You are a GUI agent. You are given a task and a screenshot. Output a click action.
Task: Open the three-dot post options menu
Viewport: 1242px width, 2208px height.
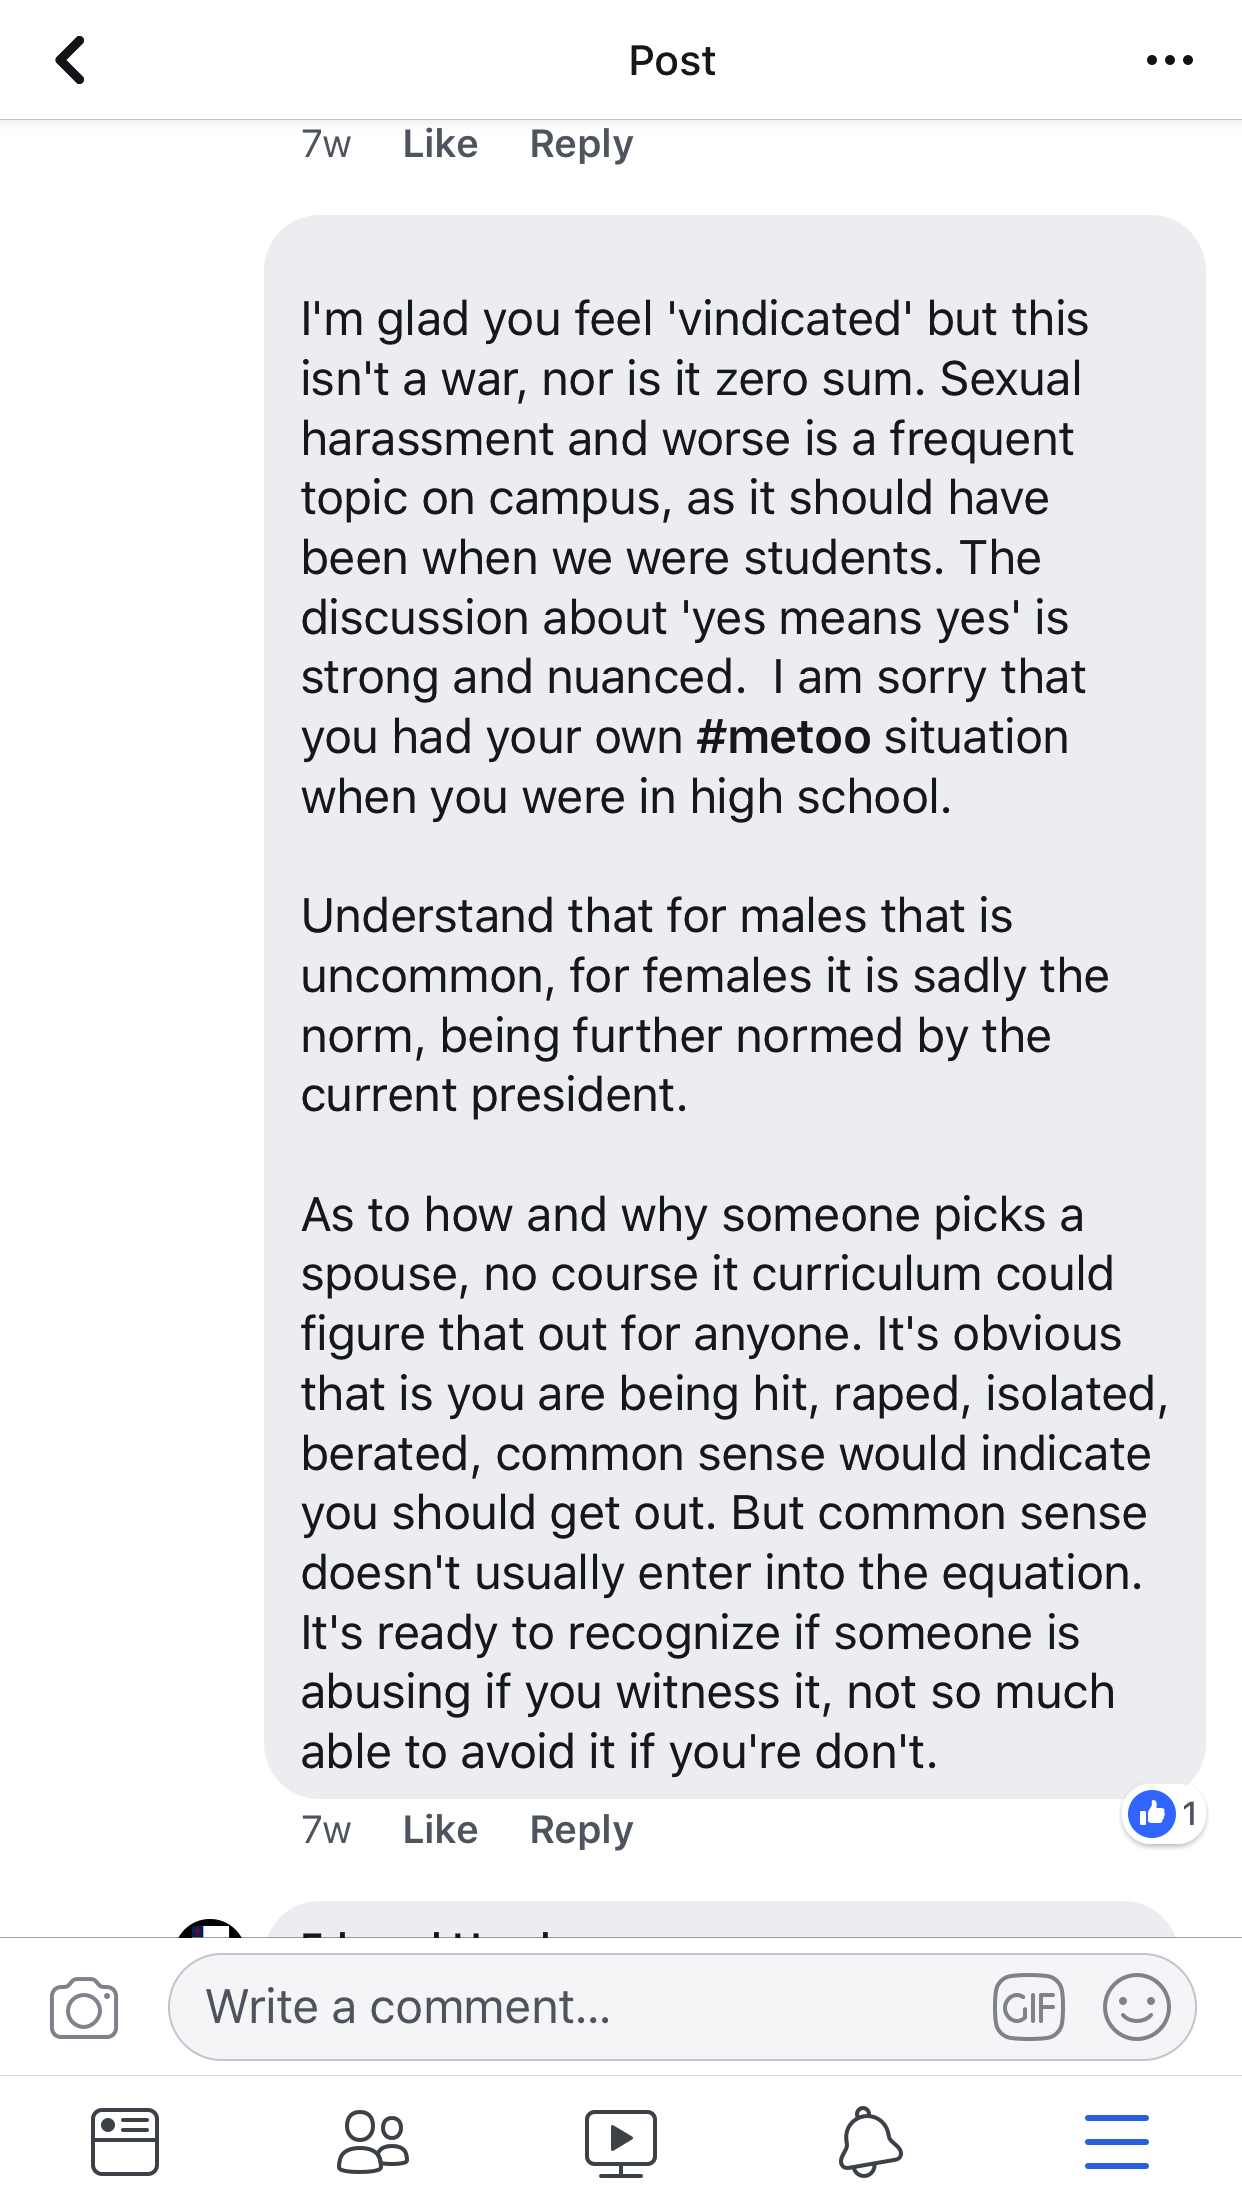click(1169, 60)
